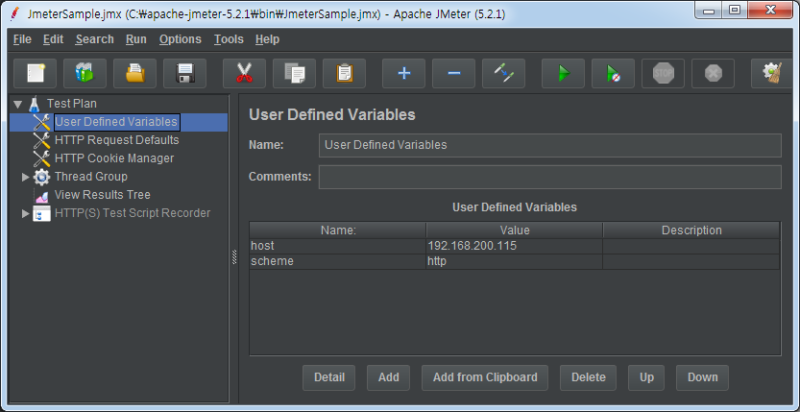The height and width of the screenshot is (412, 800).
Task: Open the Search menu
Action: (94, 39)
